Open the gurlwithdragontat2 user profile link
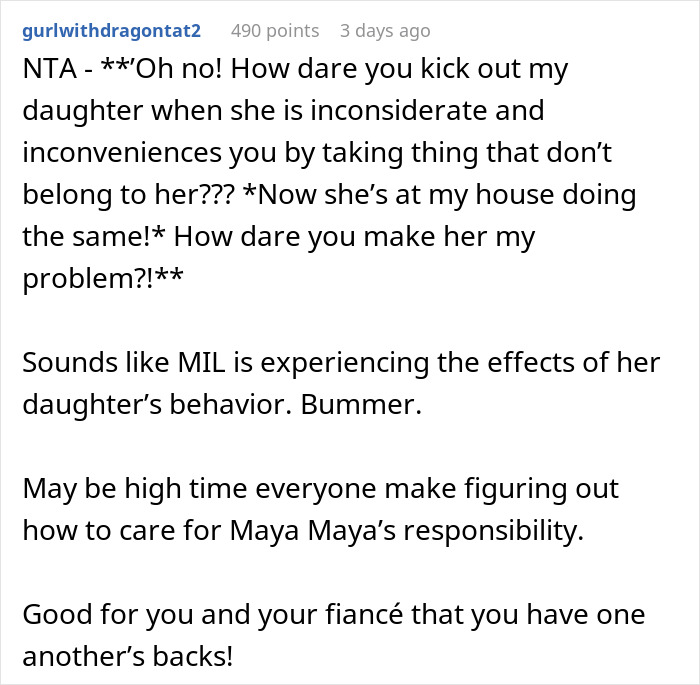Viewport: 700px width, 685px height. click(x=112, y=31)
